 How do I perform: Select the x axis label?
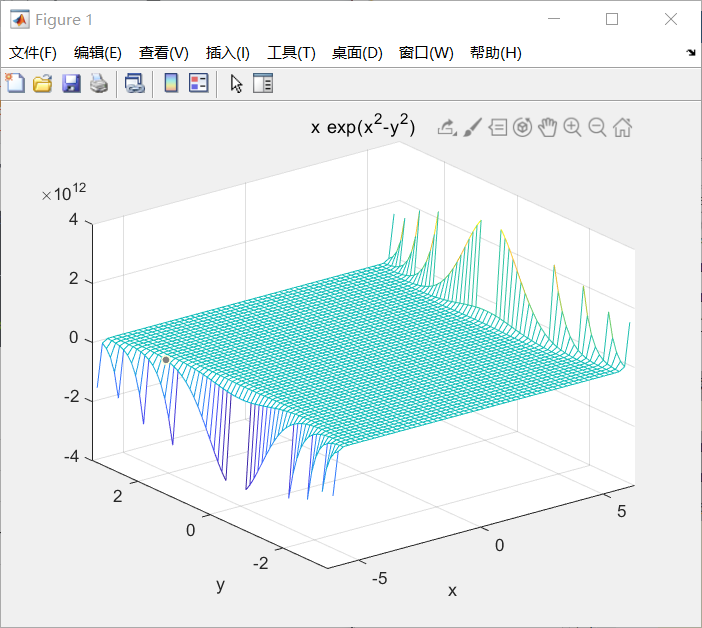point(452,591)
